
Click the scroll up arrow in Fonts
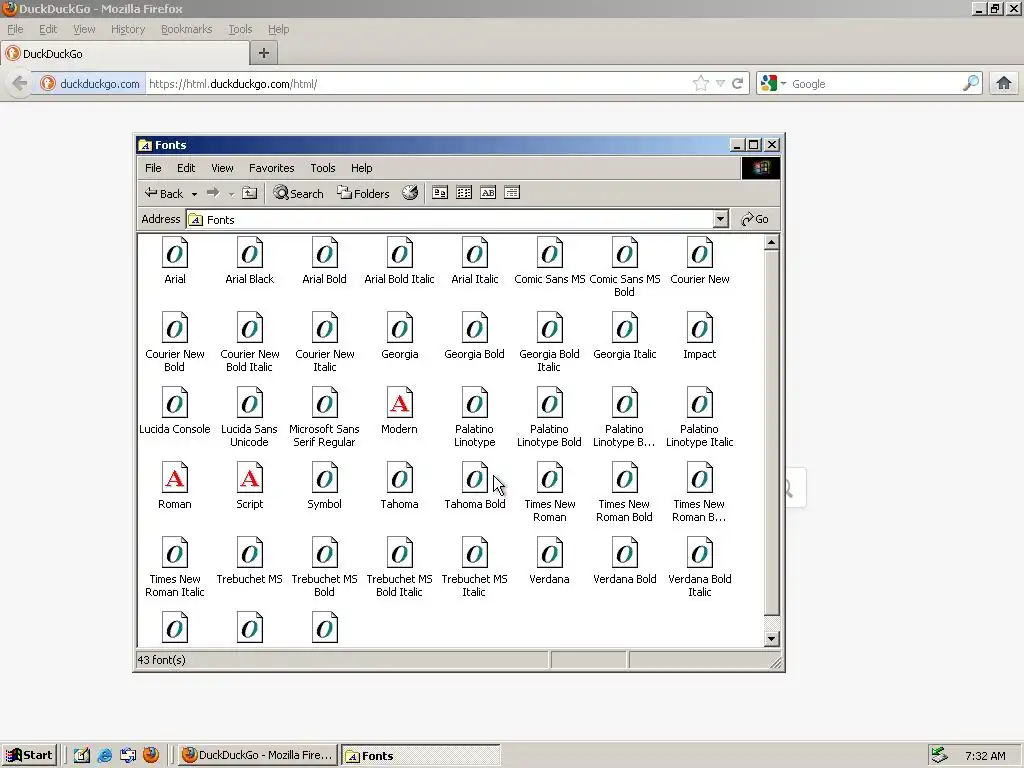[771, 242]
